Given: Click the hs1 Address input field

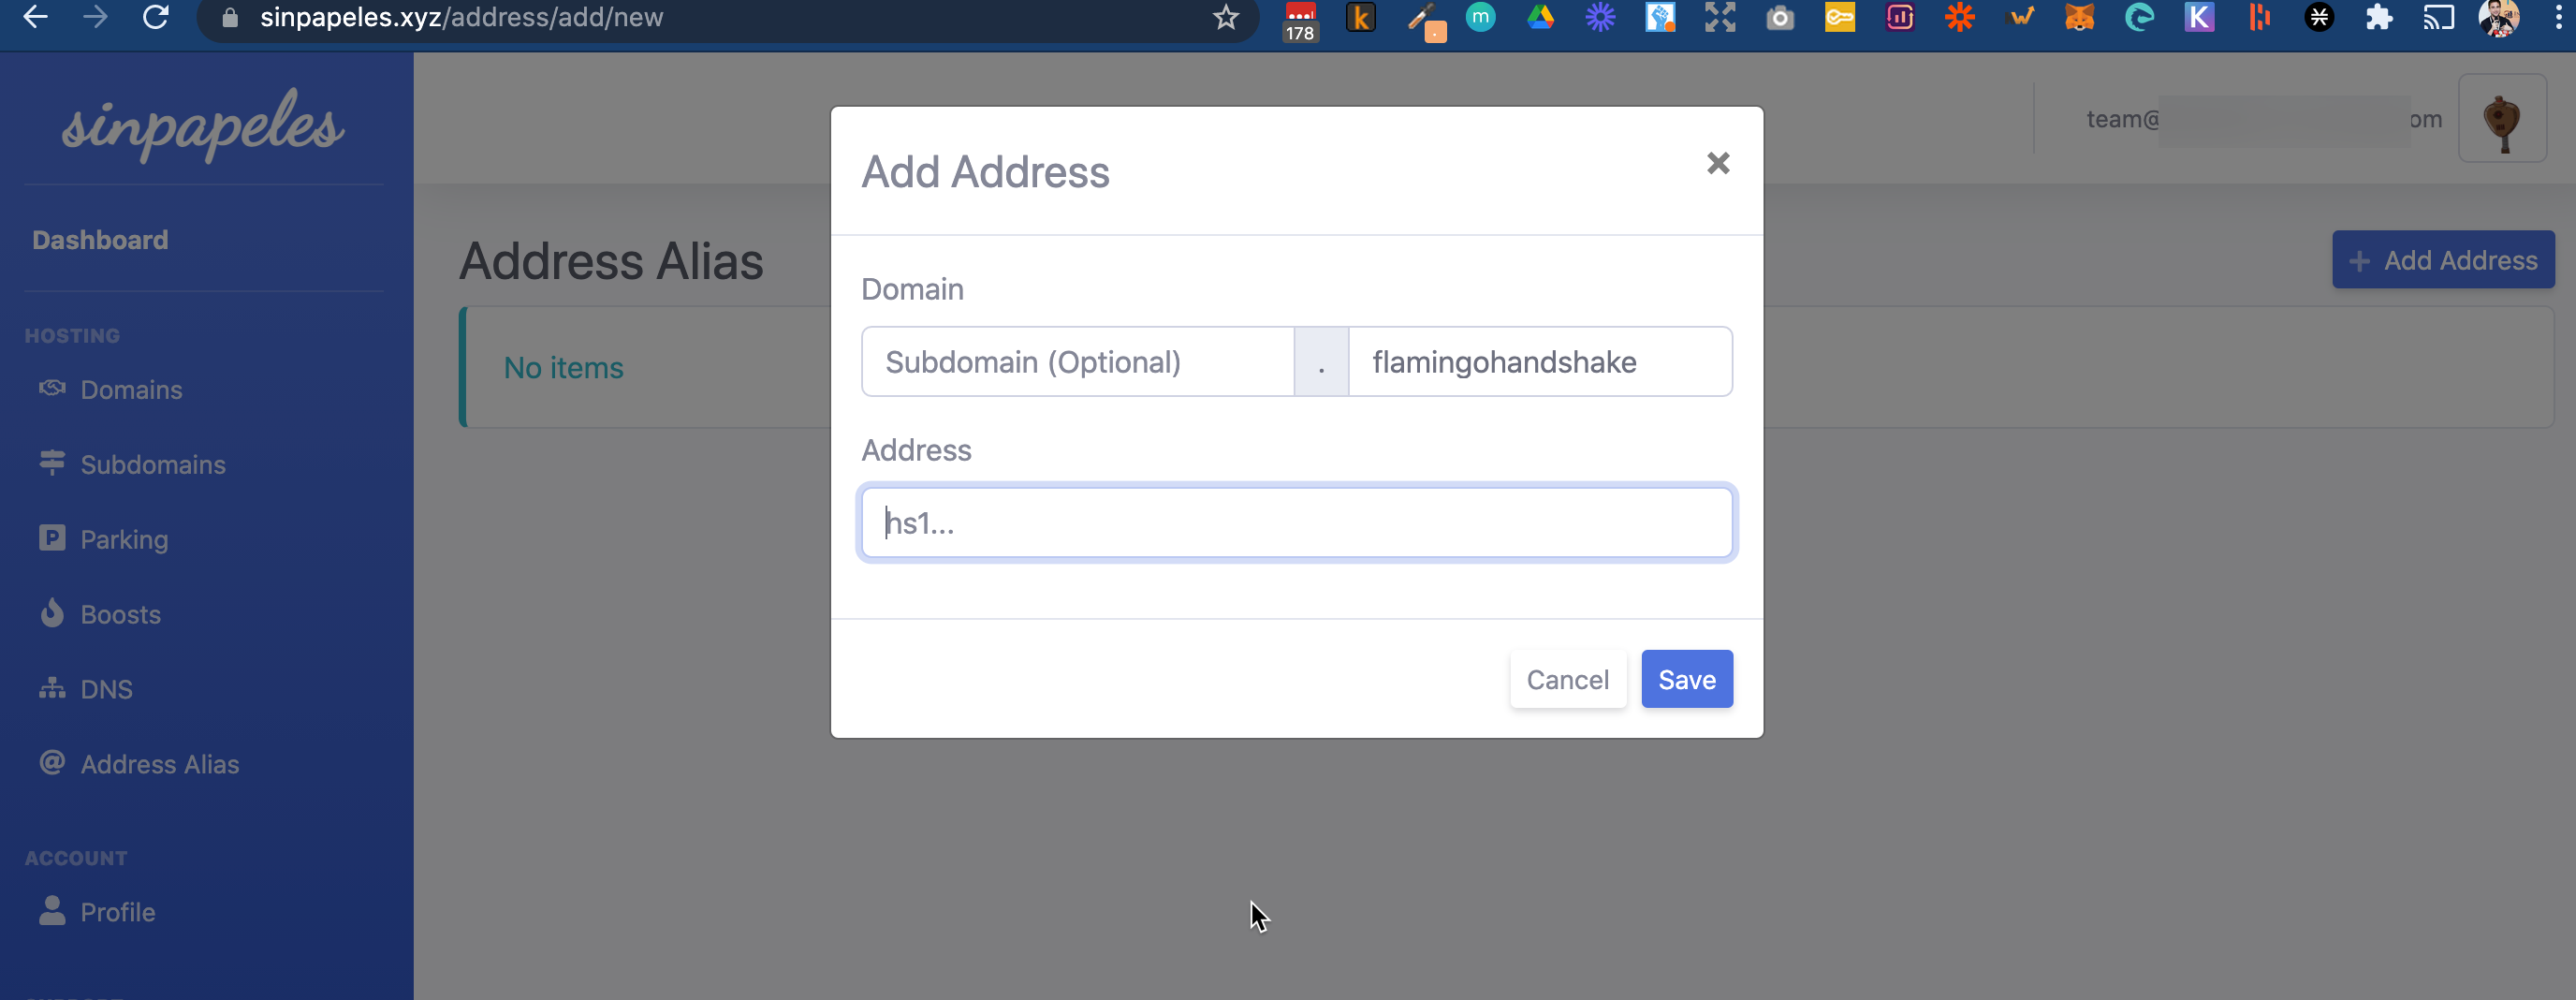Looking at the screenshot, I should click(x=1296, y=523).
